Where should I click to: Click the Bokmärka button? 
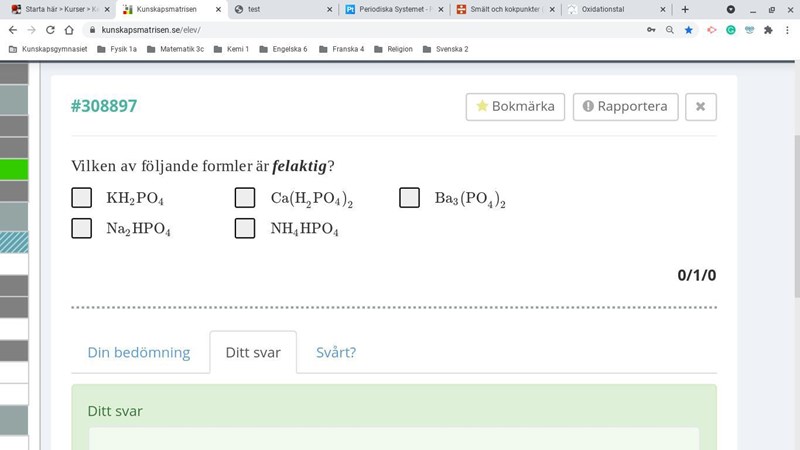tap(515, 106)
